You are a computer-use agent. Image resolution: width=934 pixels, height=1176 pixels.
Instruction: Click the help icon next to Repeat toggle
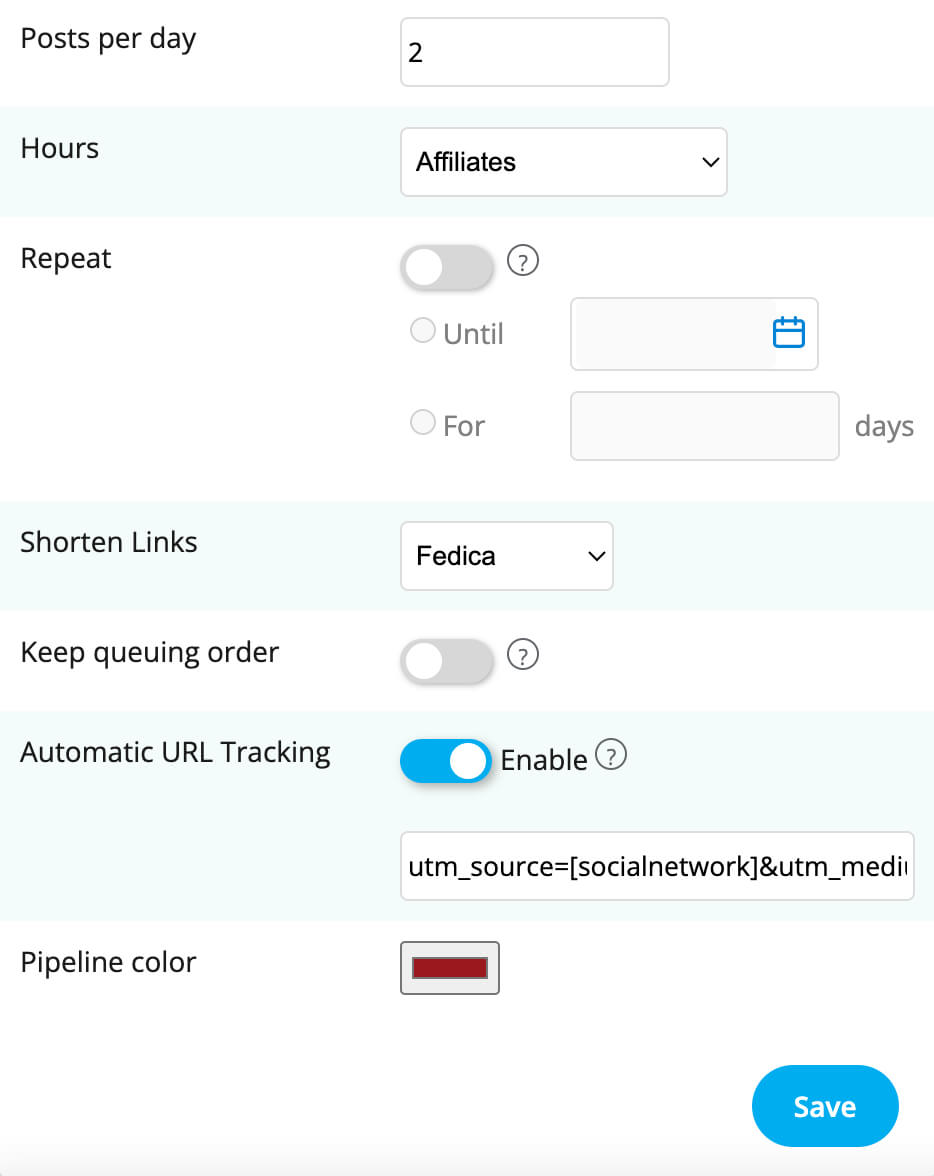click(x=523, y=262)
